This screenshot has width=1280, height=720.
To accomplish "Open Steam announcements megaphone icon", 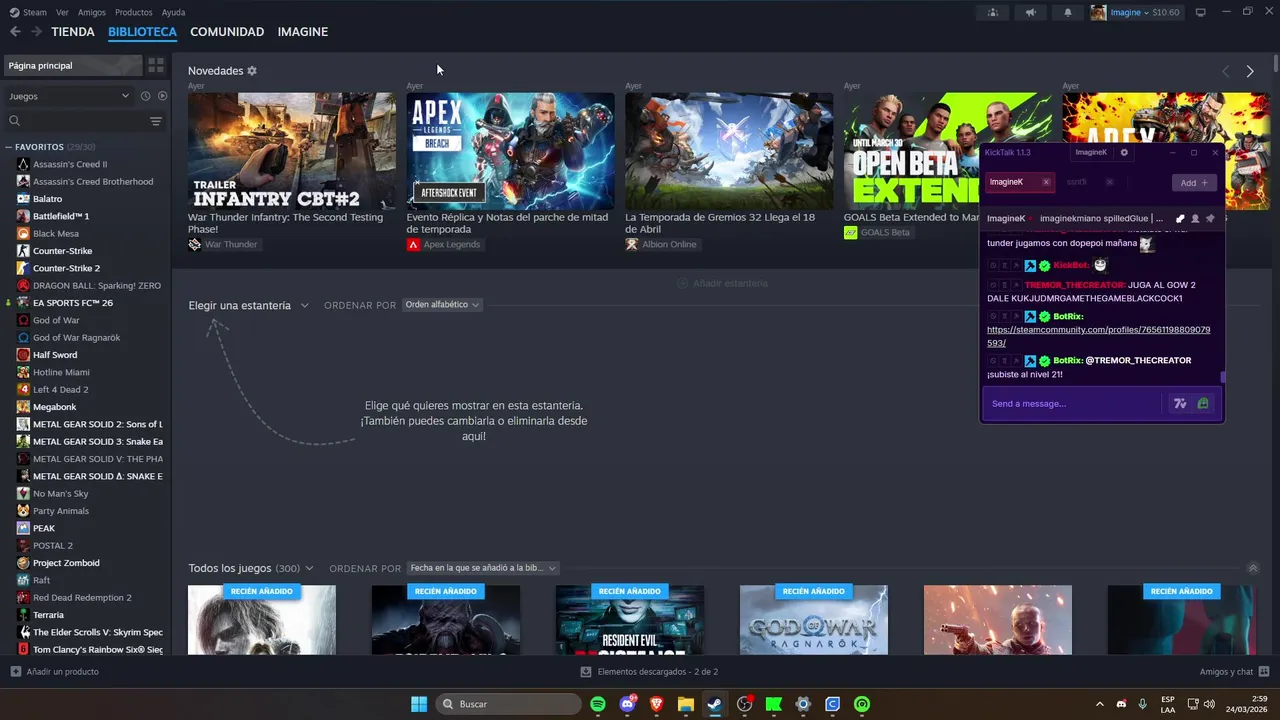I will 1030,13.
